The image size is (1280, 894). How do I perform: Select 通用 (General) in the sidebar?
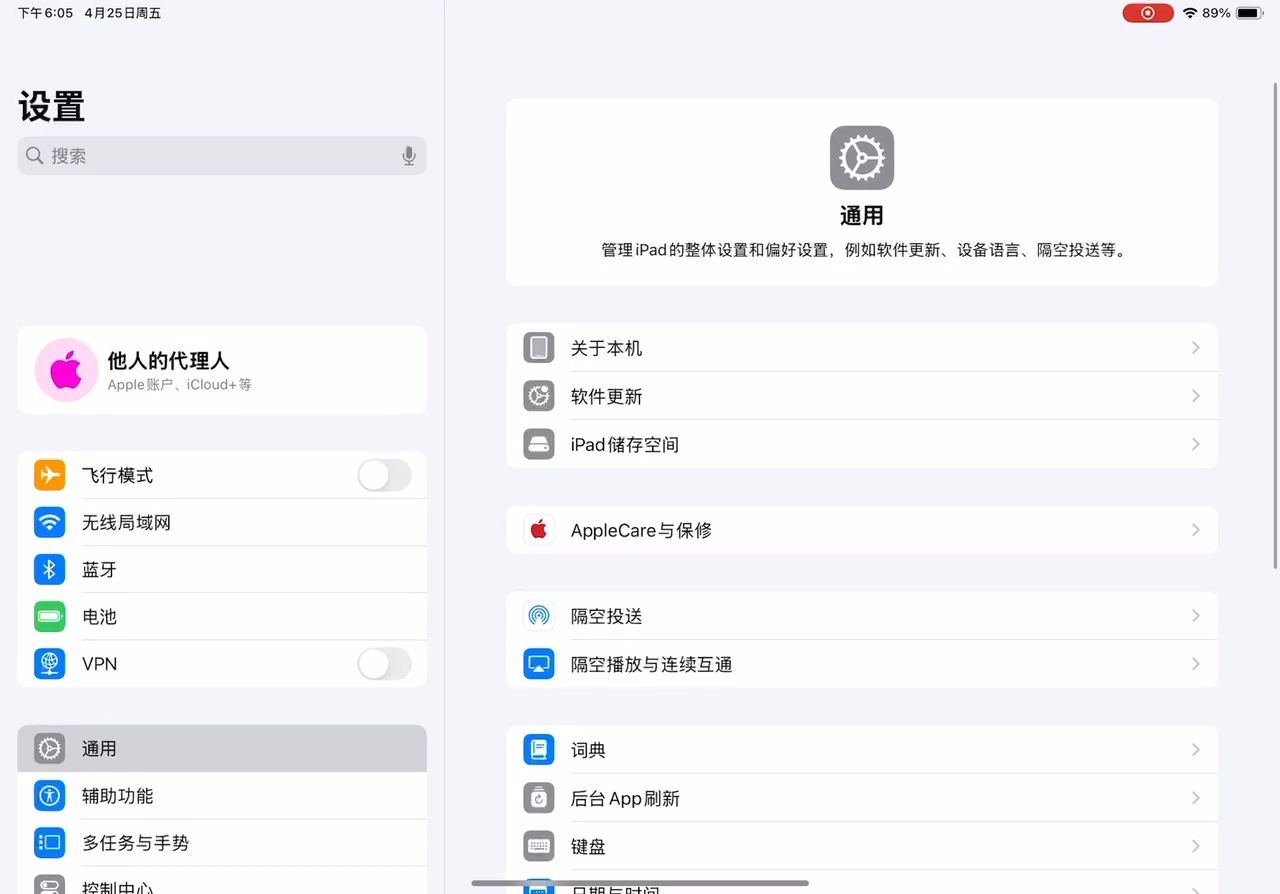point(222,748)
